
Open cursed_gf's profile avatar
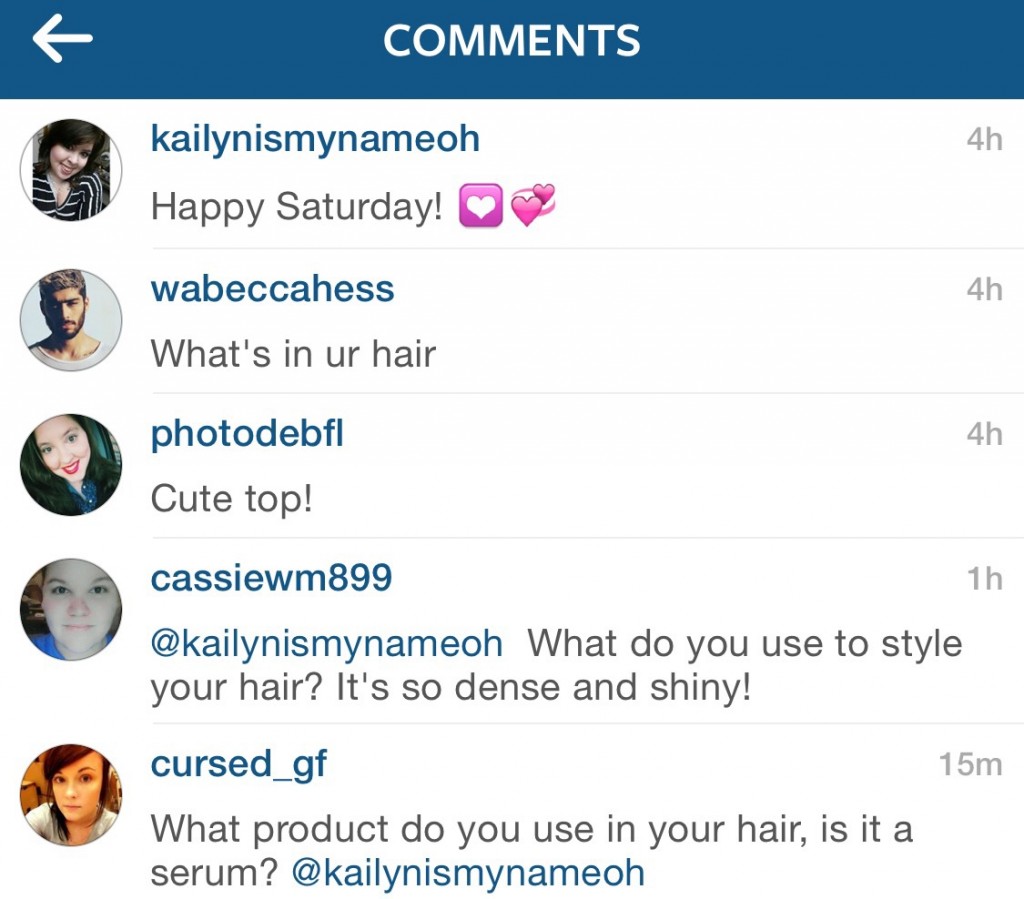71,795
